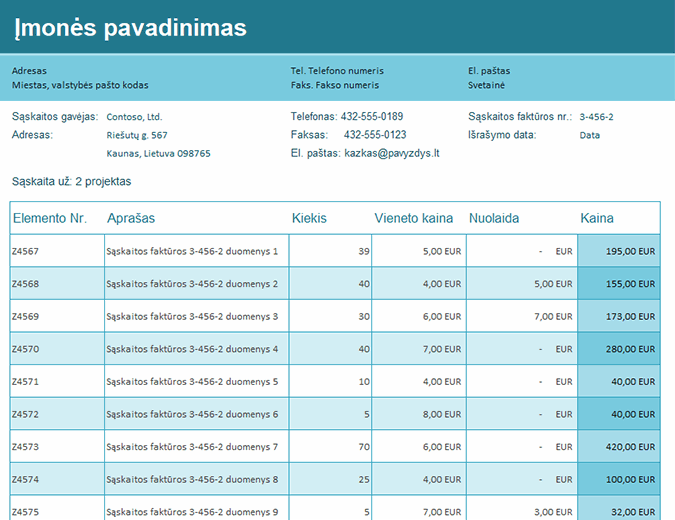Select the Elemento Nr. column header

click(x=49, y=218)
